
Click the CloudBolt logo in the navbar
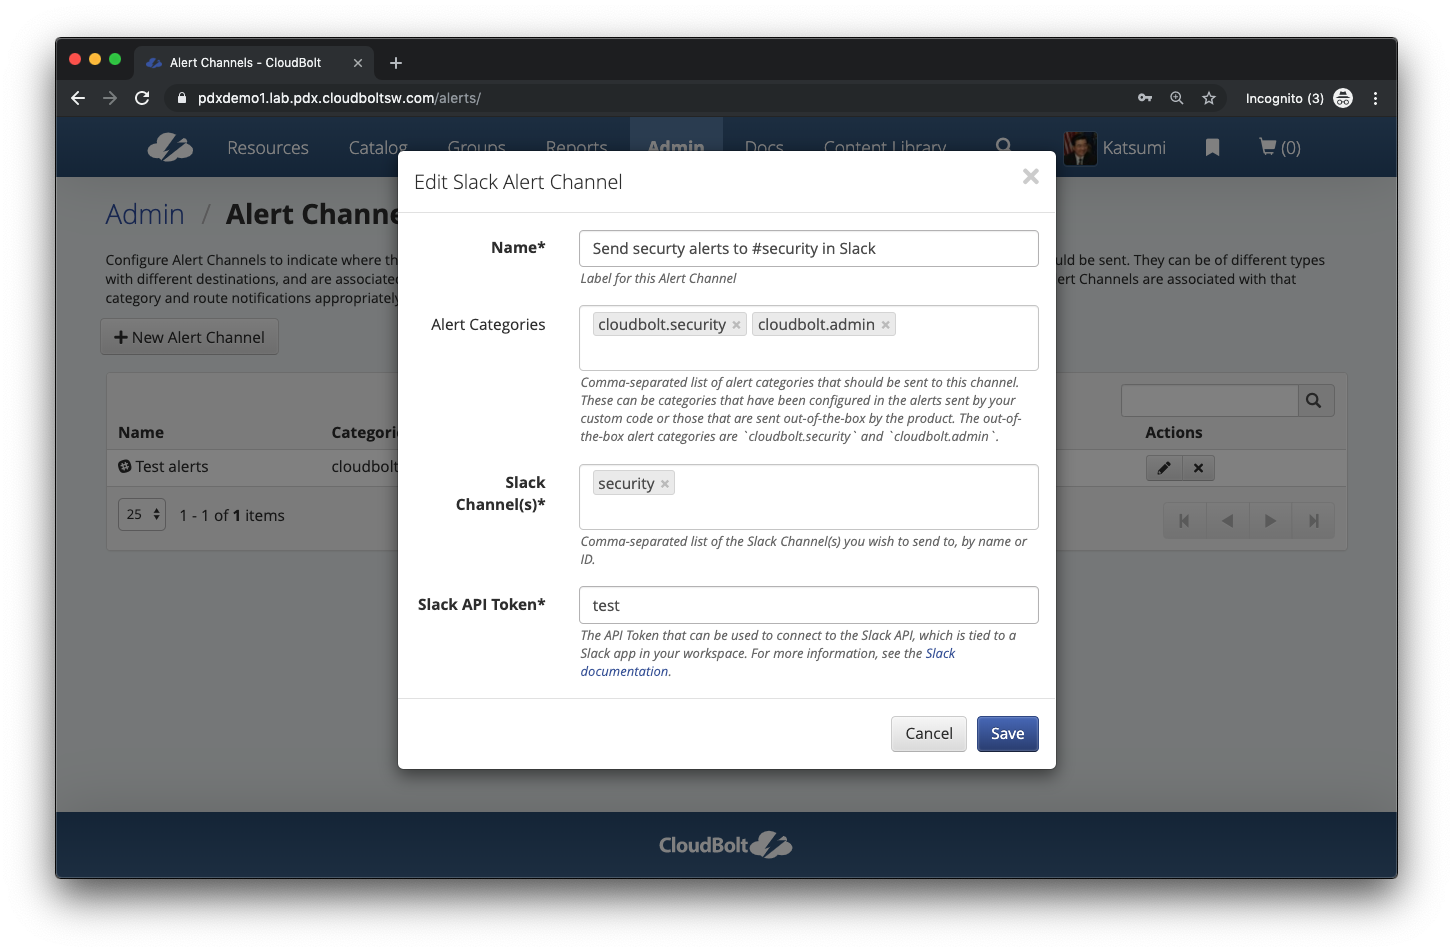(170, 147)
